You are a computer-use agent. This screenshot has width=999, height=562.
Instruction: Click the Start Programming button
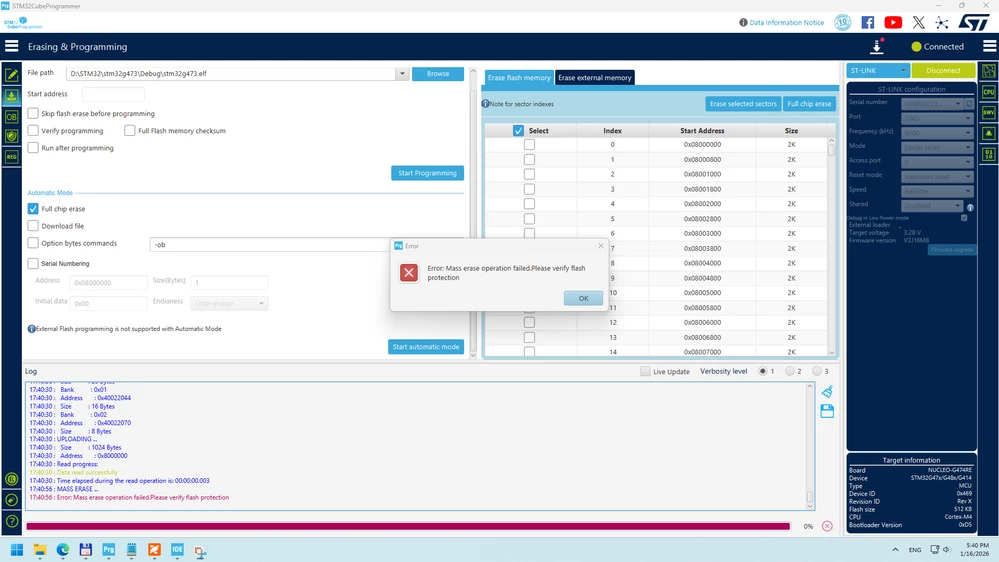pos(427,173)
